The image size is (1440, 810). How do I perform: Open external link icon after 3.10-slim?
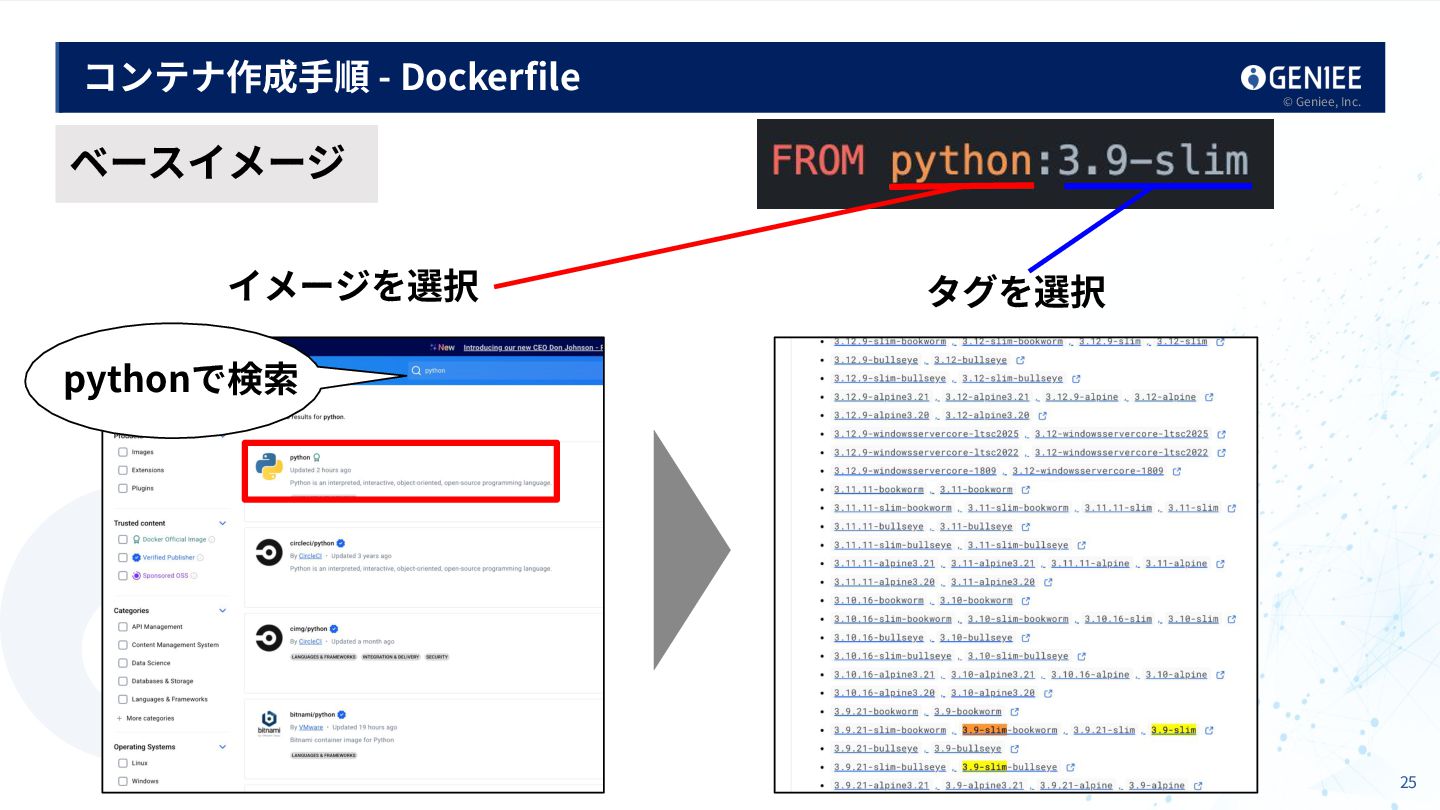click(1232, 619)
